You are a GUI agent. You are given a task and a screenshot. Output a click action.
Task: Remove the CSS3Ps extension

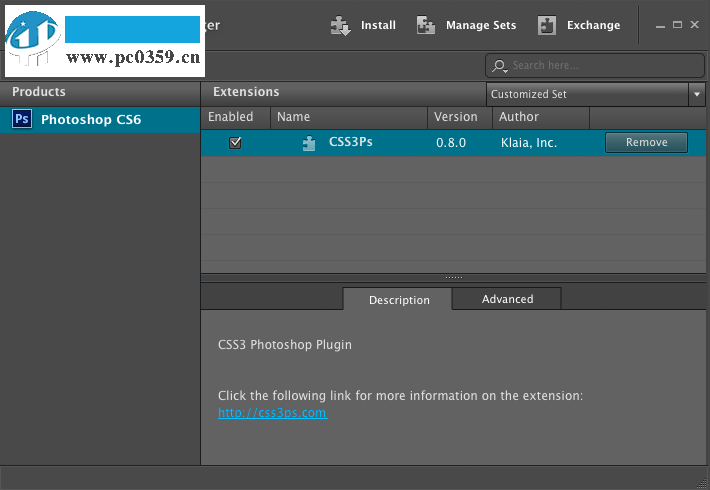[646, 143]
